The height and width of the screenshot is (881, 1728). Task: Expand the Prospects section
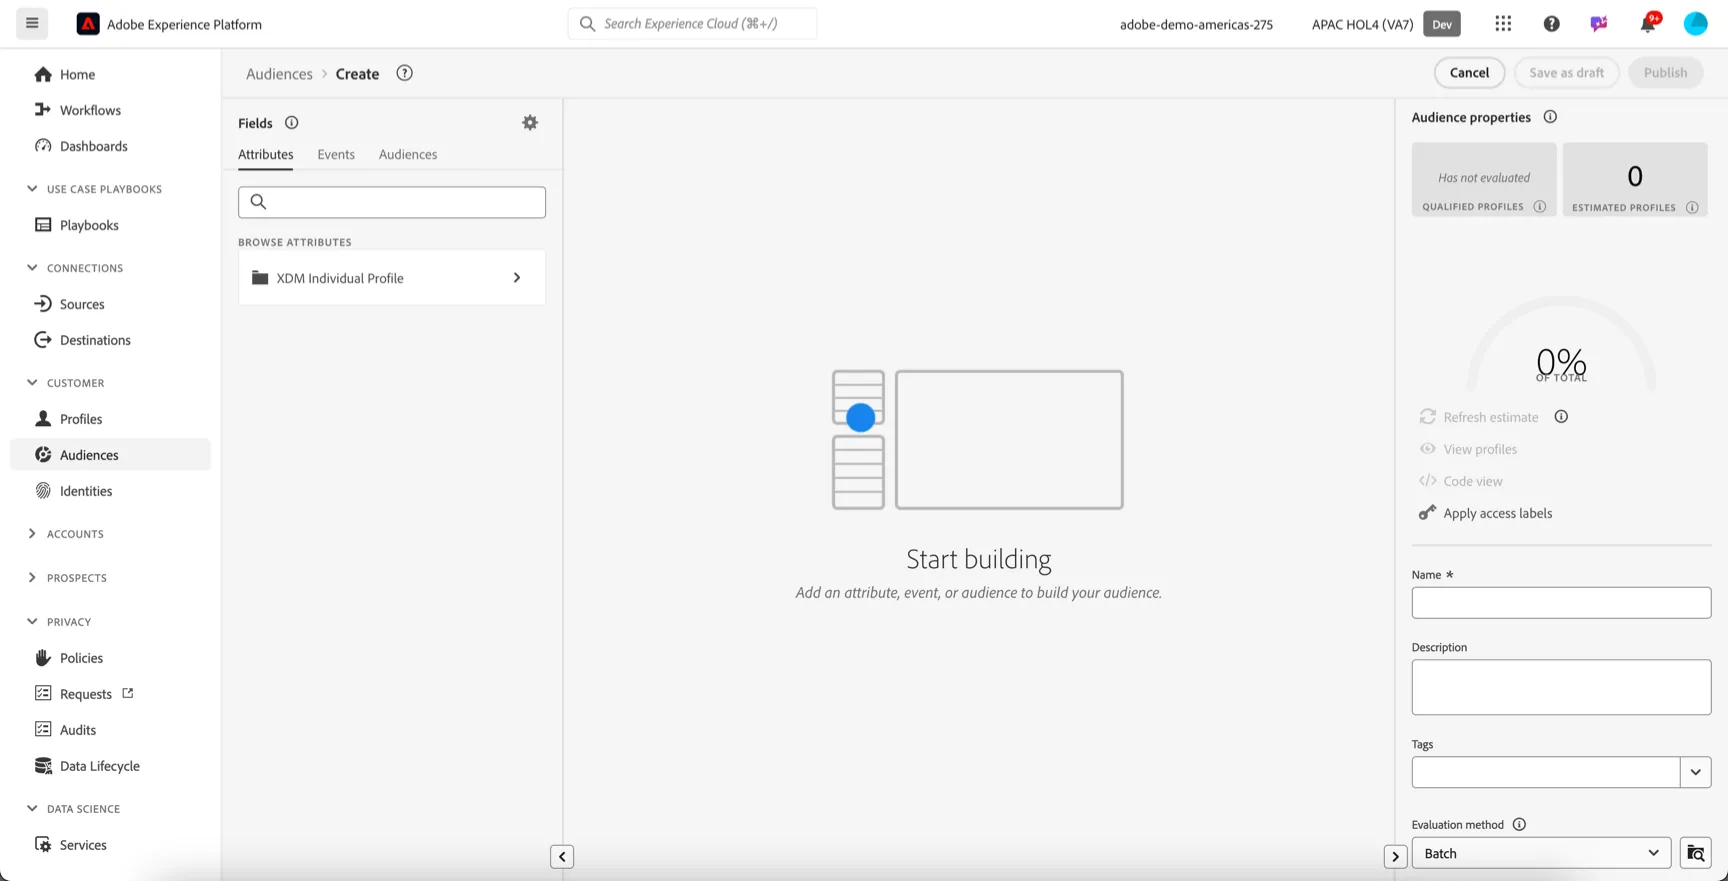pos(32,578)
